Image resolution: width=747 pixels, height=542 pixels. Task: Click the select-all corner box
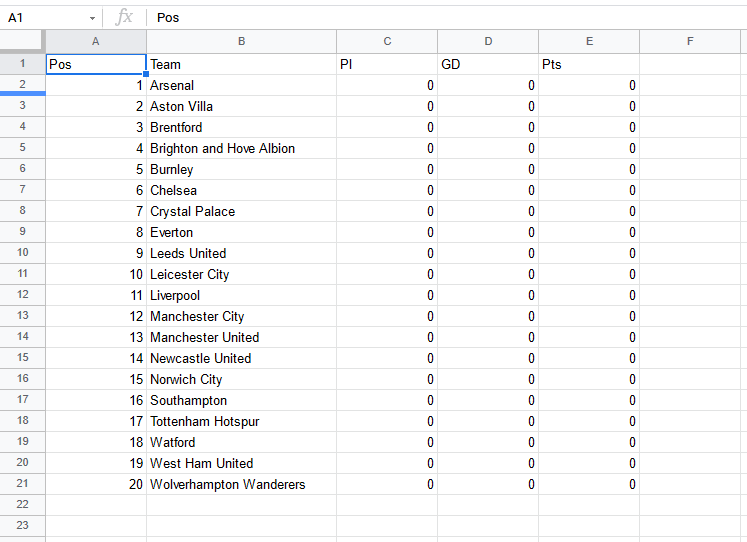click(x=22, y=41)
